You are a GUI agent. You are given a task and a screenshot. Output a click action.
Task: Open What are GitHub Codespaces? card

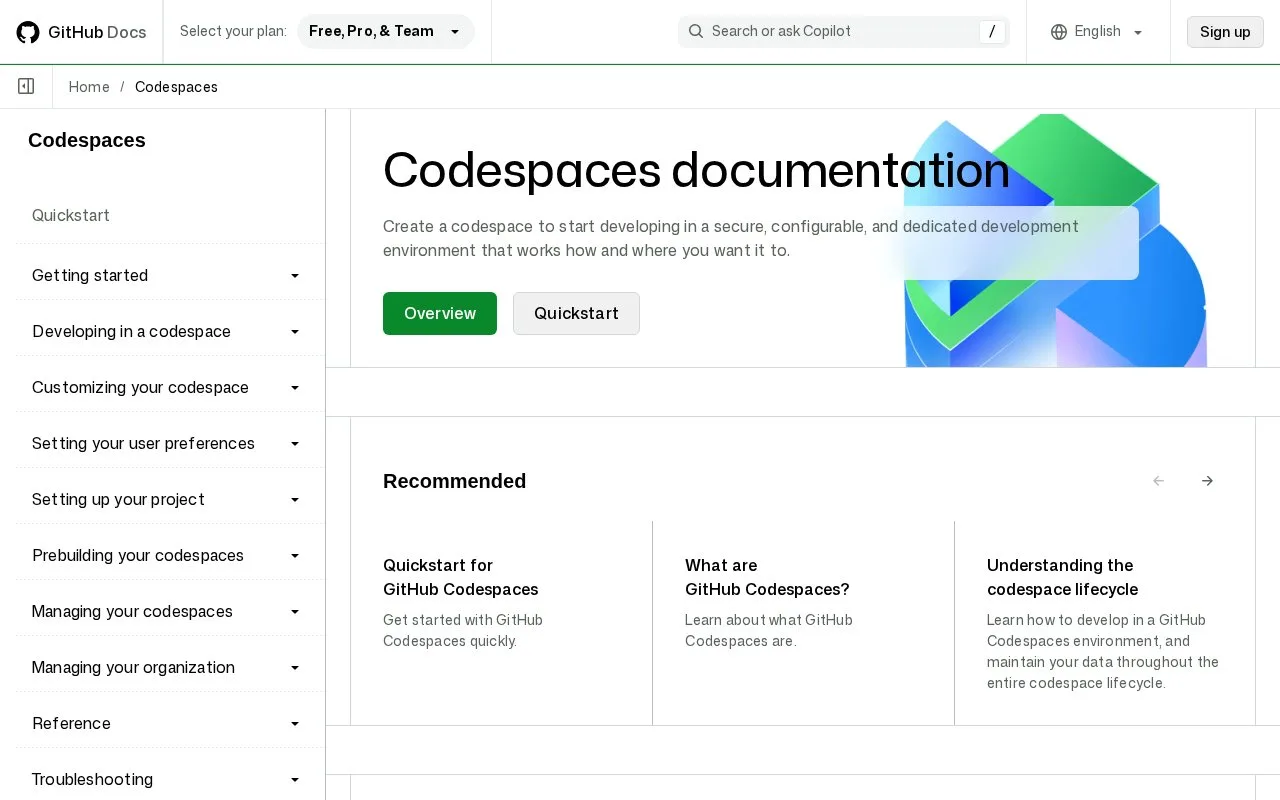[767, 577]
